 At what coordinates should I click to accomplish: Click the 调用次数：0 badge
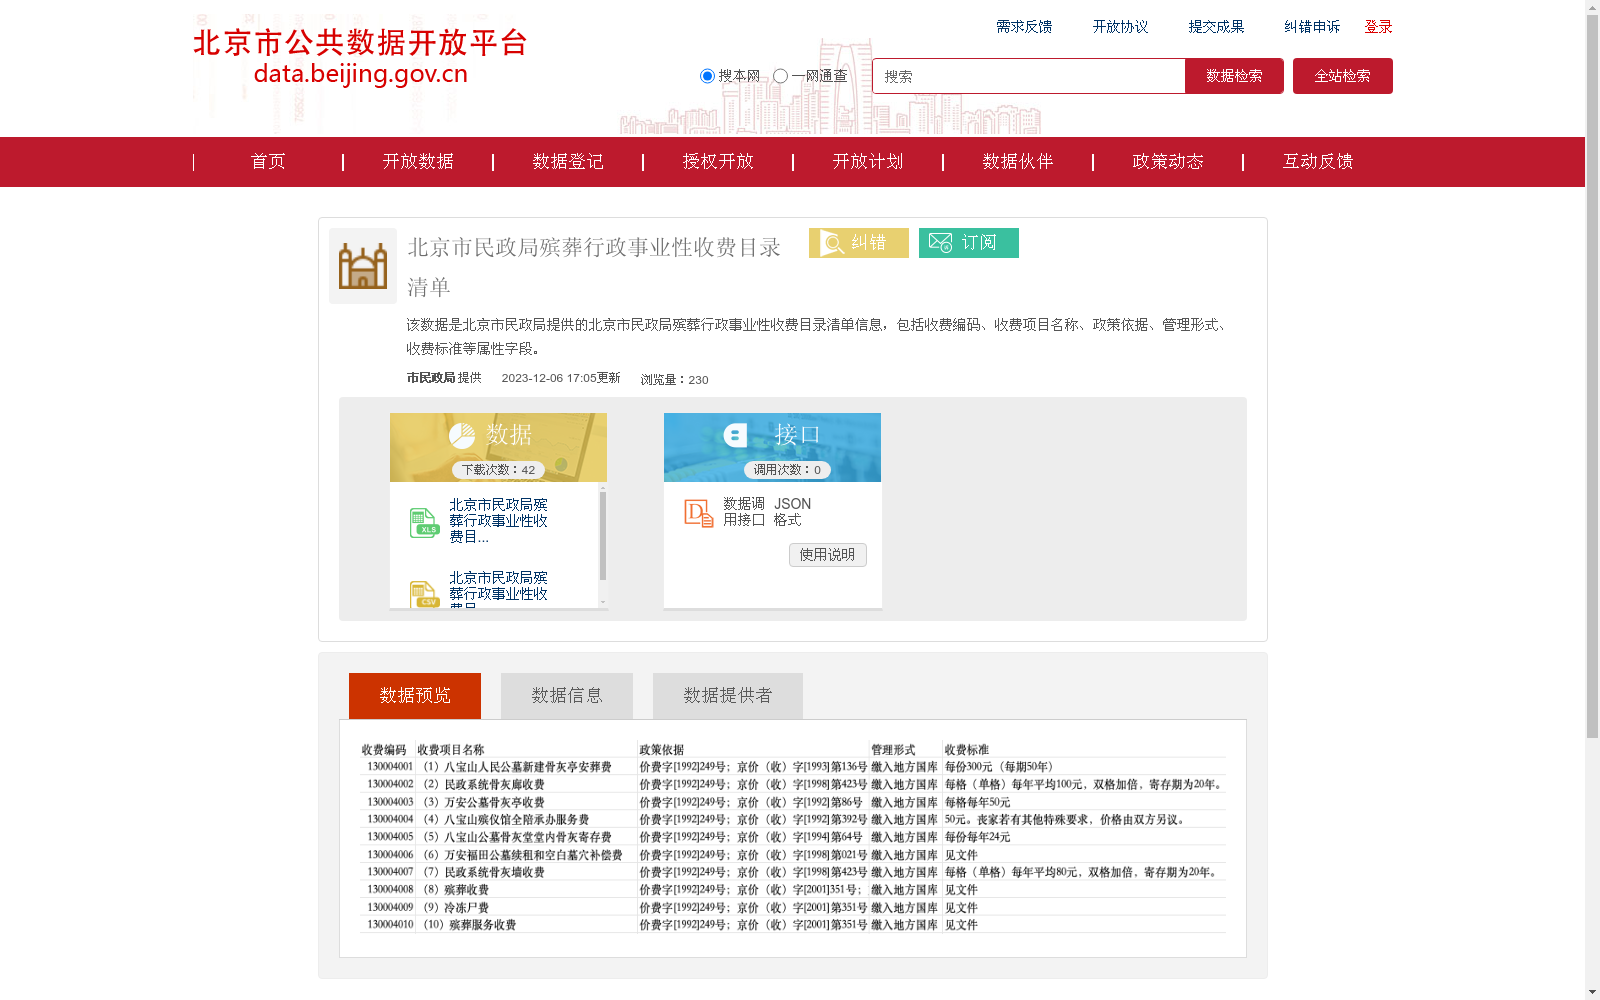787,470
